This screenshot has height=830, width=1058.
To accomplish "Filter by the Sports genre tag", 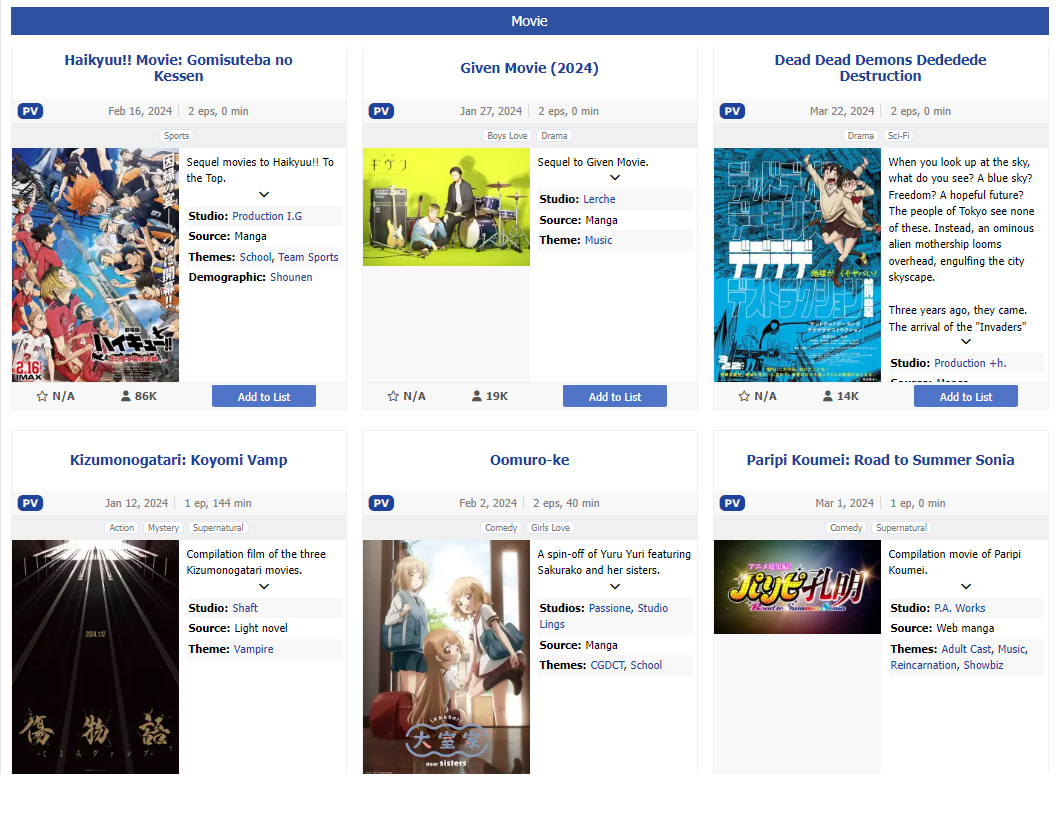I will 177,136.
